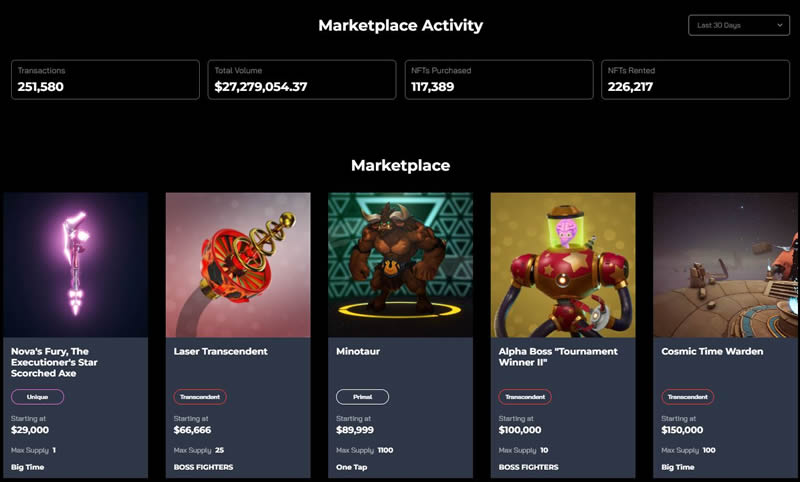Screen dimensions: 800x482
Task: Click the Nova's Fury axe thumbnail
Action: [x=76, y=264]
